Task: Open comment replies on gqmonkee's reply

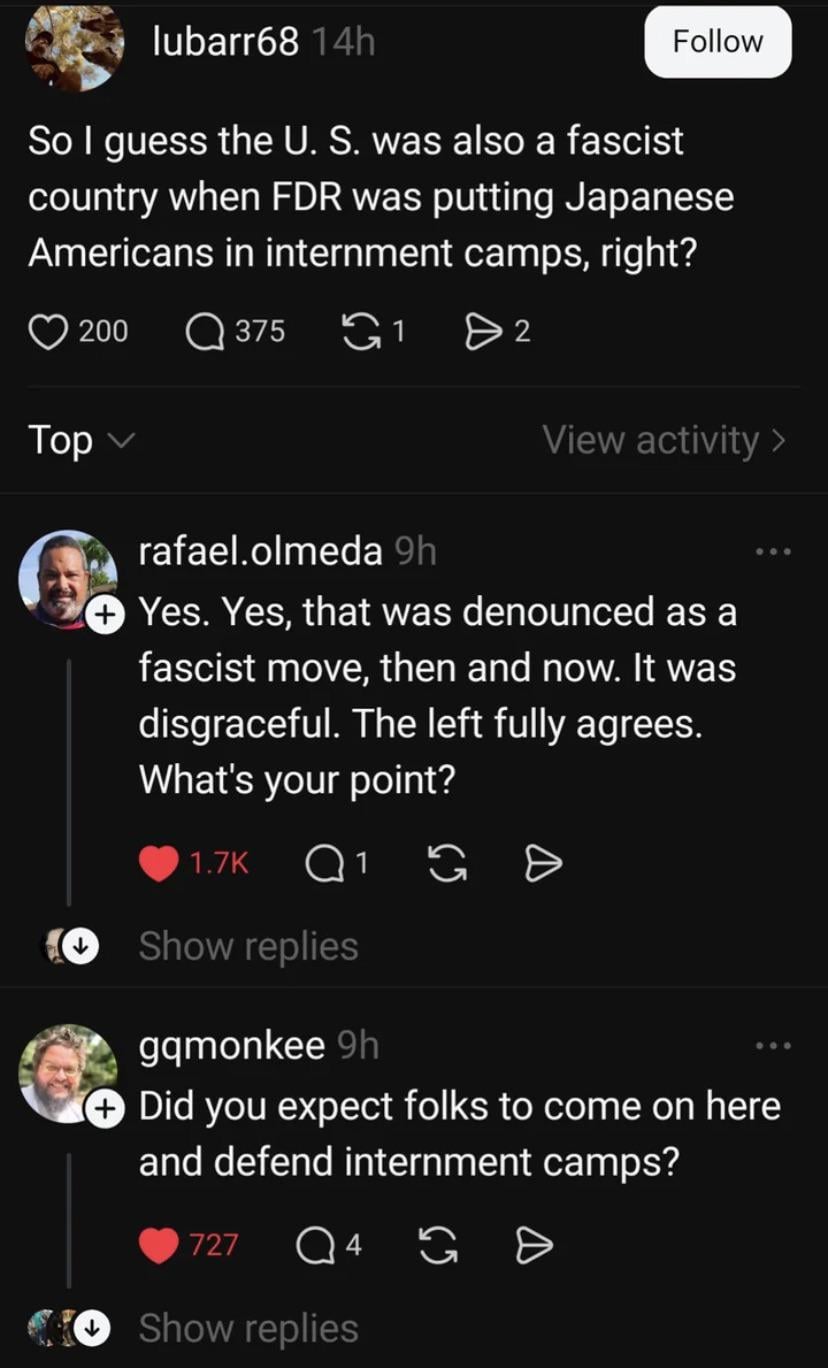Action: (x=315, y=1245)
